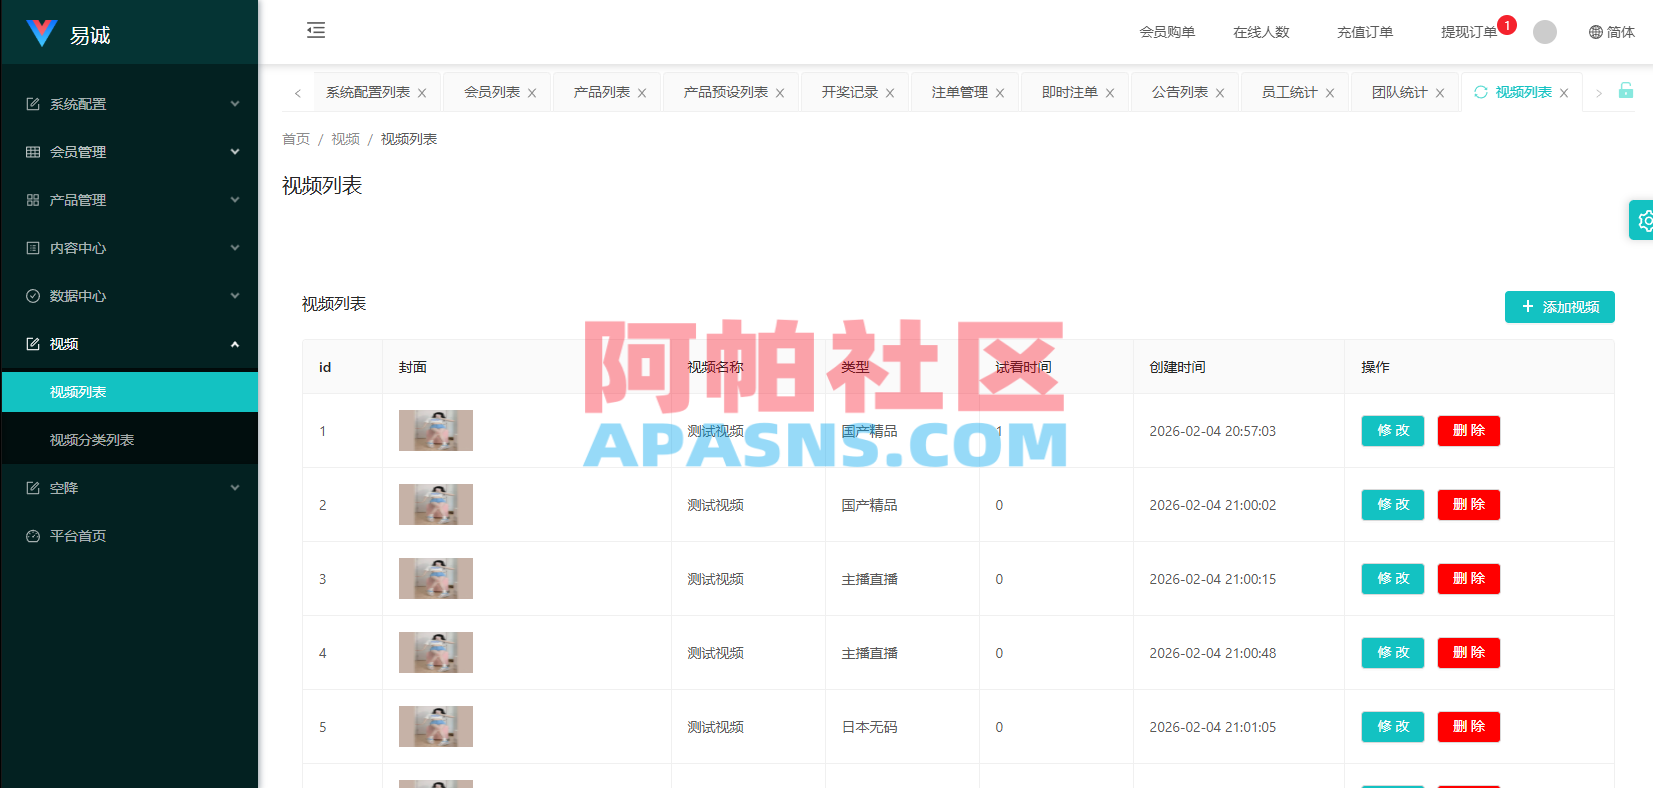Switch to the 产品预设列表 tab

(x=725, y=92)
